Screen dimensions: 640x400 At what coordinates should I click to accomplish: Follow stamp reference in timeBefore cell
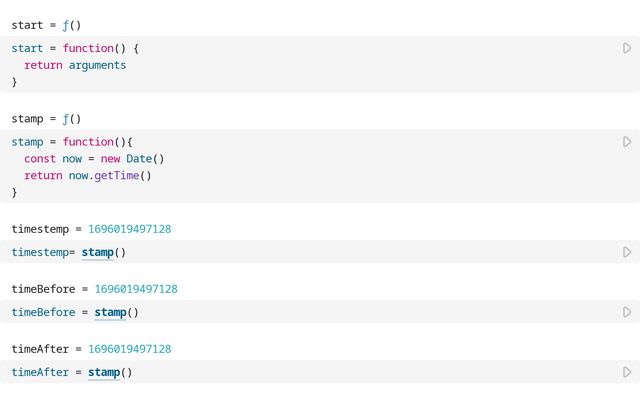pos(110,312)
